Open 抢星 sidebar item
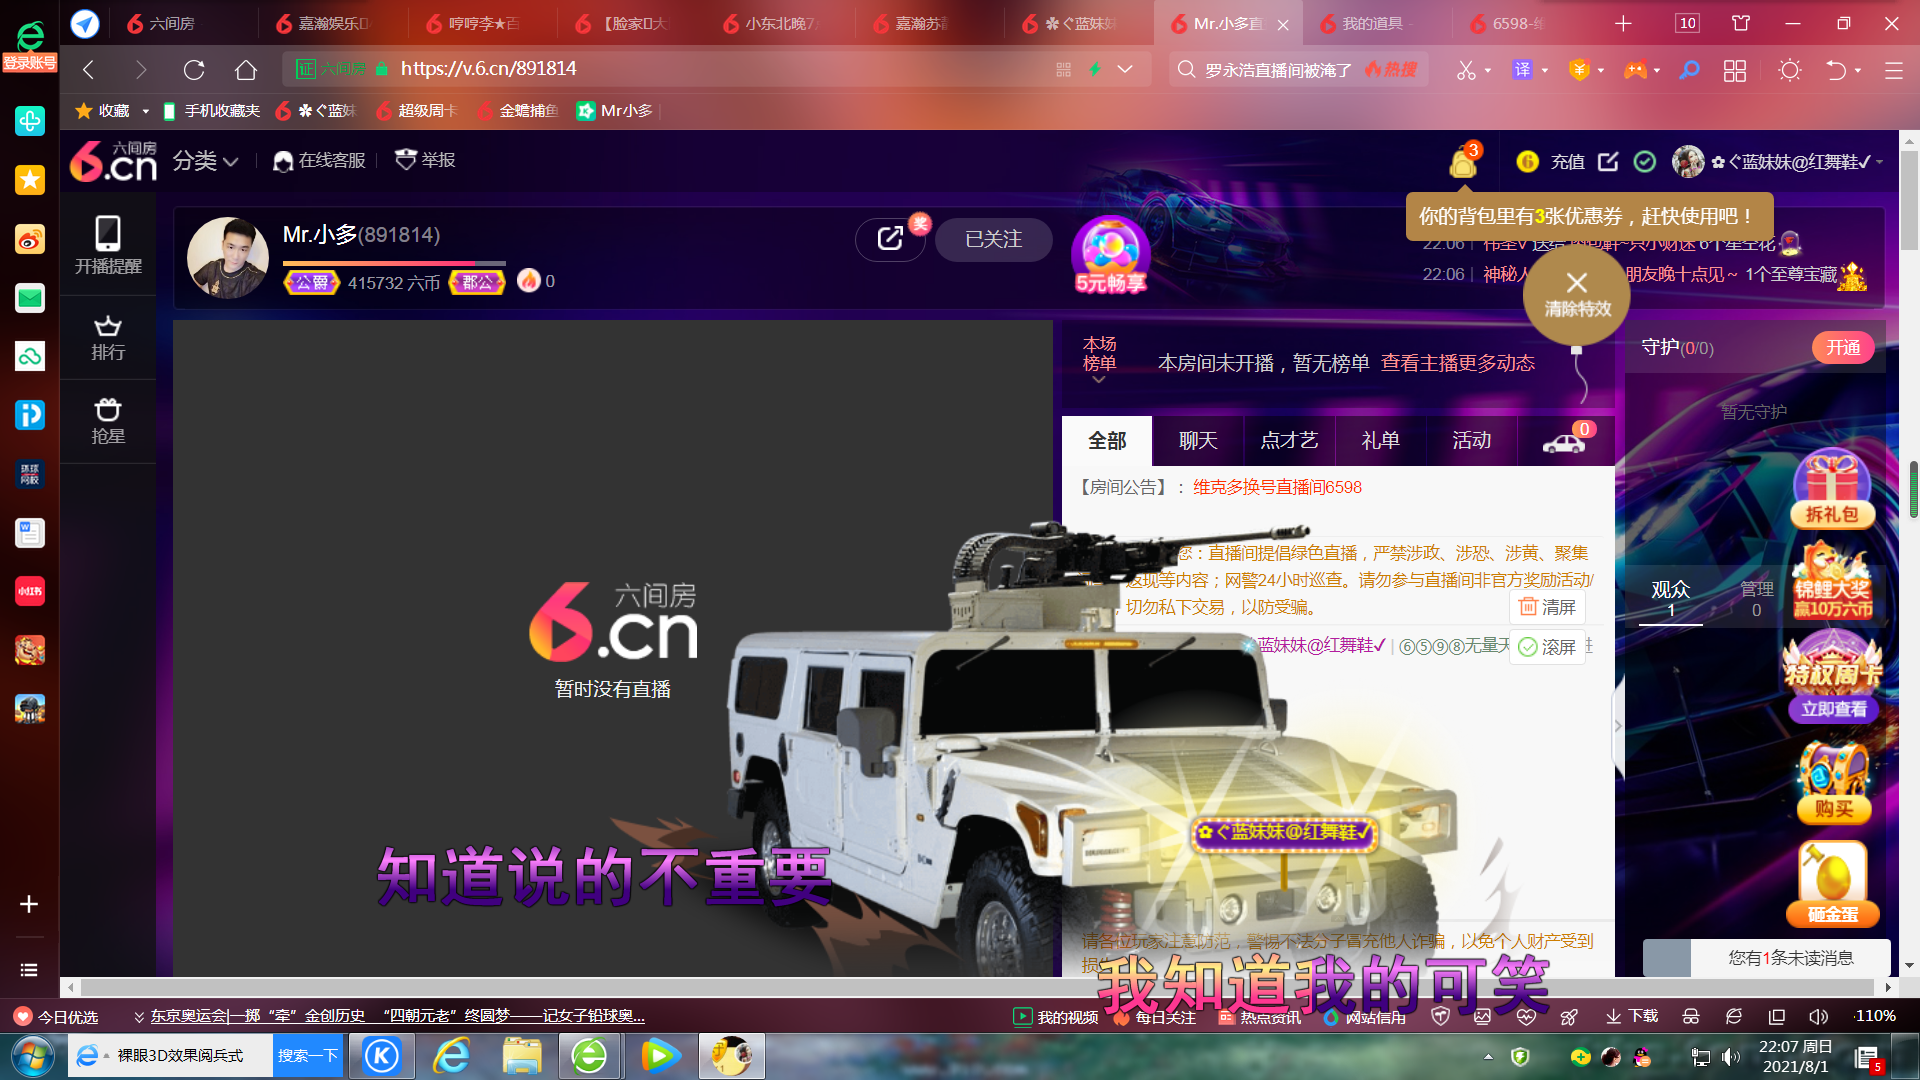Screen dimensions: 1920x1080 pos(108,422)
